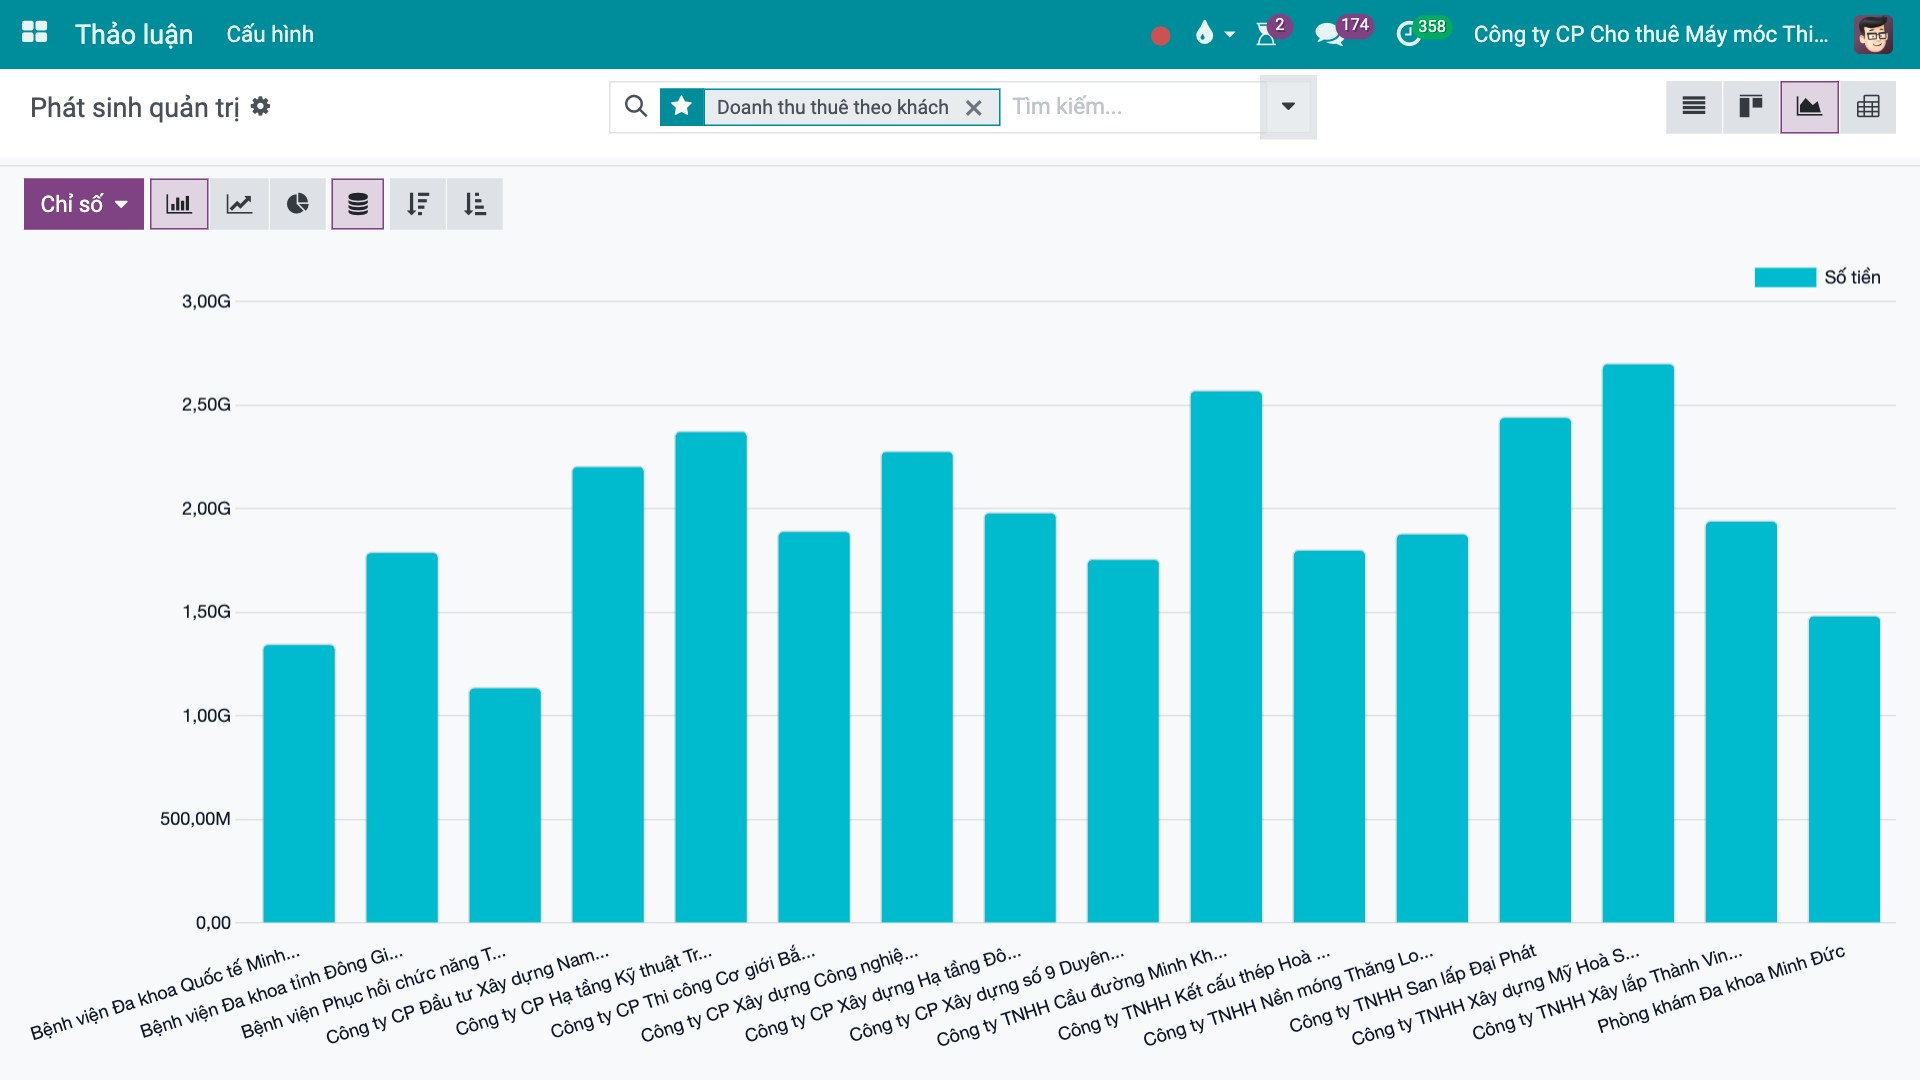The height and width of the screenshot is (1080, 1920).
Task: Open the Chỉ số measures dropdown
Action: click(x=84, y=204)
